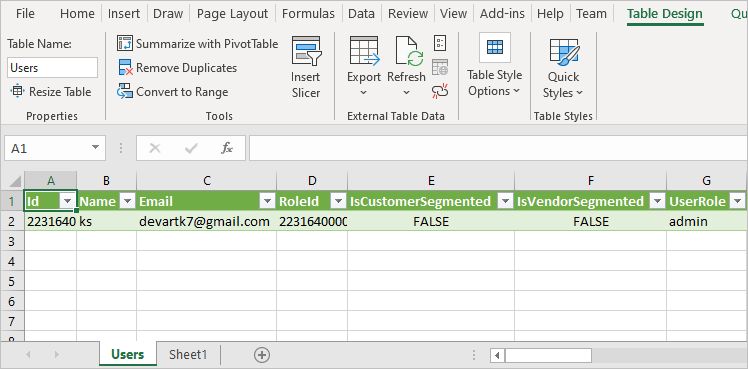The width and height of the screenshot is (748, 369).
Task: Select the Id cell 2231640
Action: coord(51,221)
